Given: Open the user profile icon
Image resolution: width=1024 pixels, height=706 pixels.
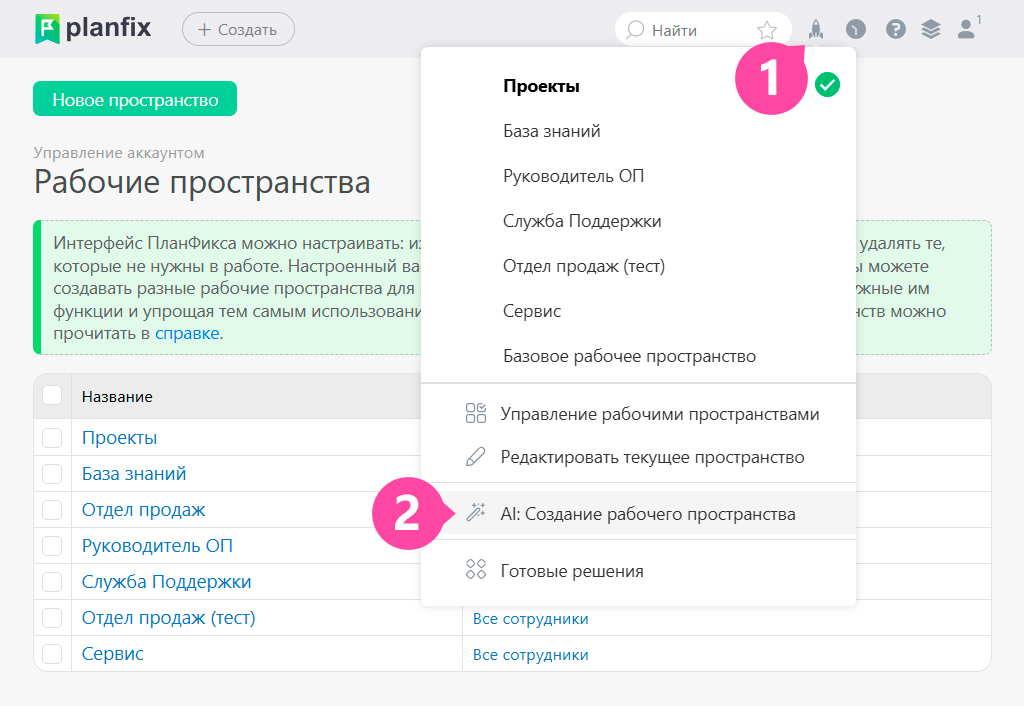Looking at the screenshot, I should (x=967, y=29).
